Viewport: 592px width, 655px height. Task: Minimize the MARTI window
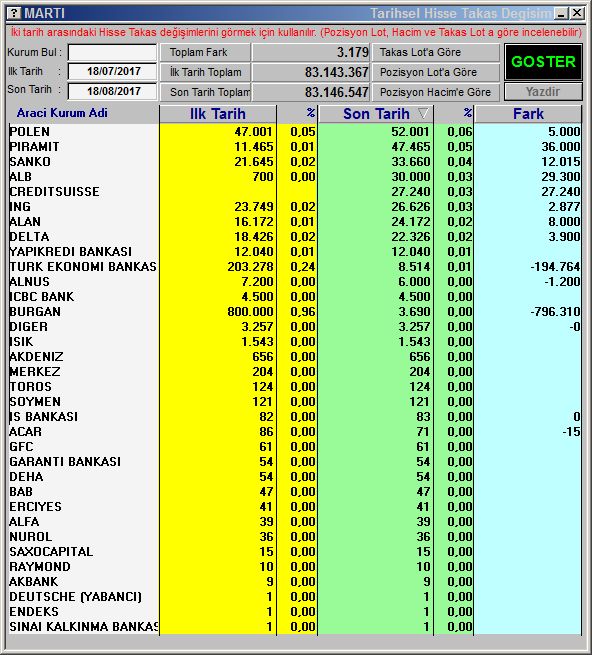pos(561,13)
